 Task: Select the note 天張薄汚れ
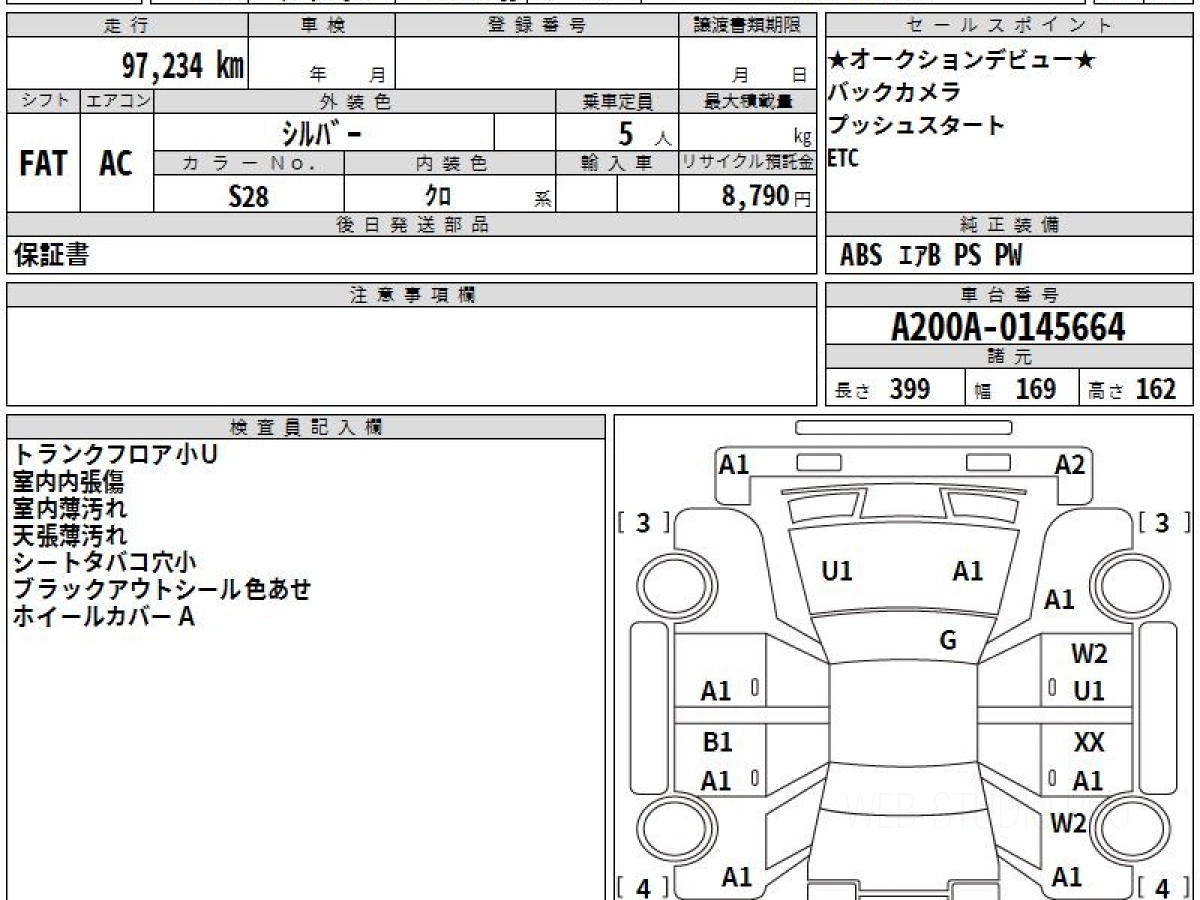pyautogui.click(x=70, y=535)
